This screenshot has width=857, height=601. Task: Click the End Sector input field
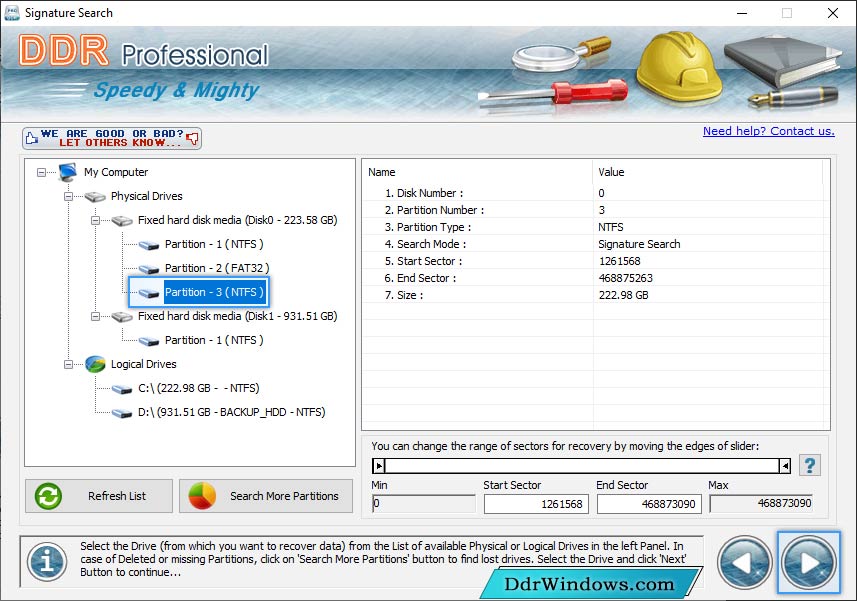pyautogui.click(x=649, y=504)
